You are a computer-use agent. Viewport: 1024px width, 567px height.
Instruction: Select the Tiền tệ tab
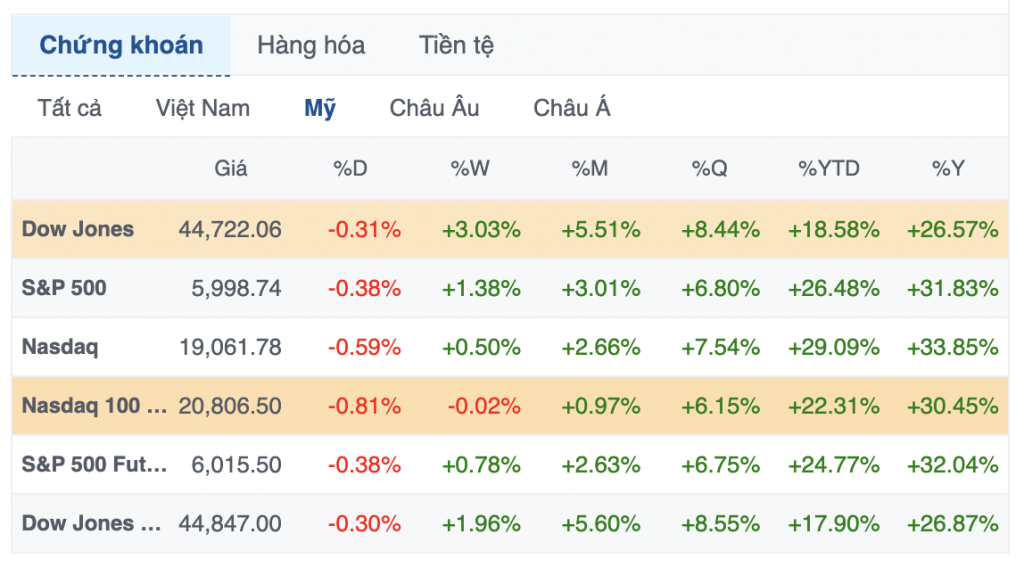pyautogui.click(x=456, y=45)
